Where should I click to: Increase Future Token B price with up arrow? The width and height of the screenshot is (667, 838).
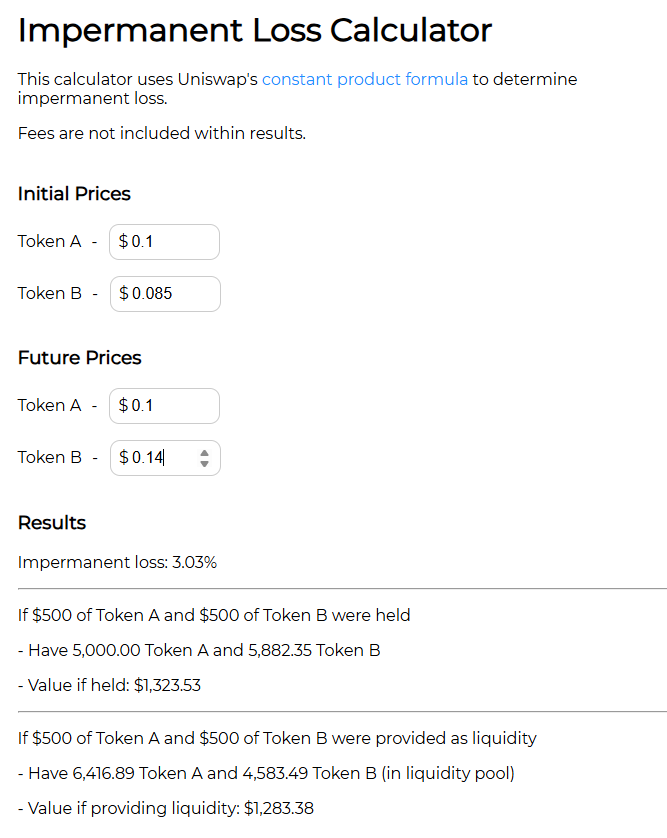[205, 452]
